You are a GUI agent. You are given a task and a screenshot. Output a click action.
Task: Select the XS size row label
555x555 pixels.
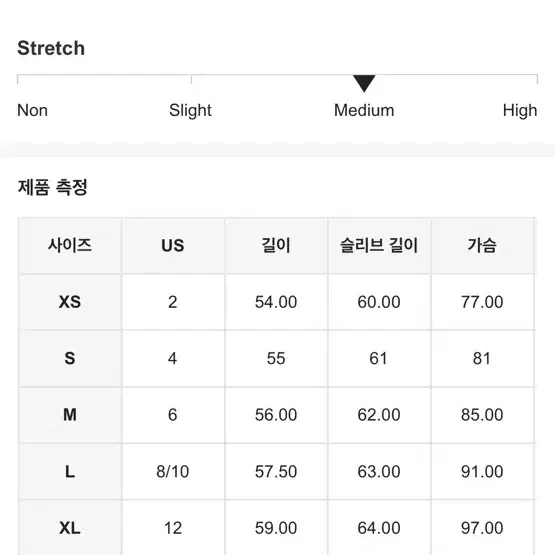70,302
